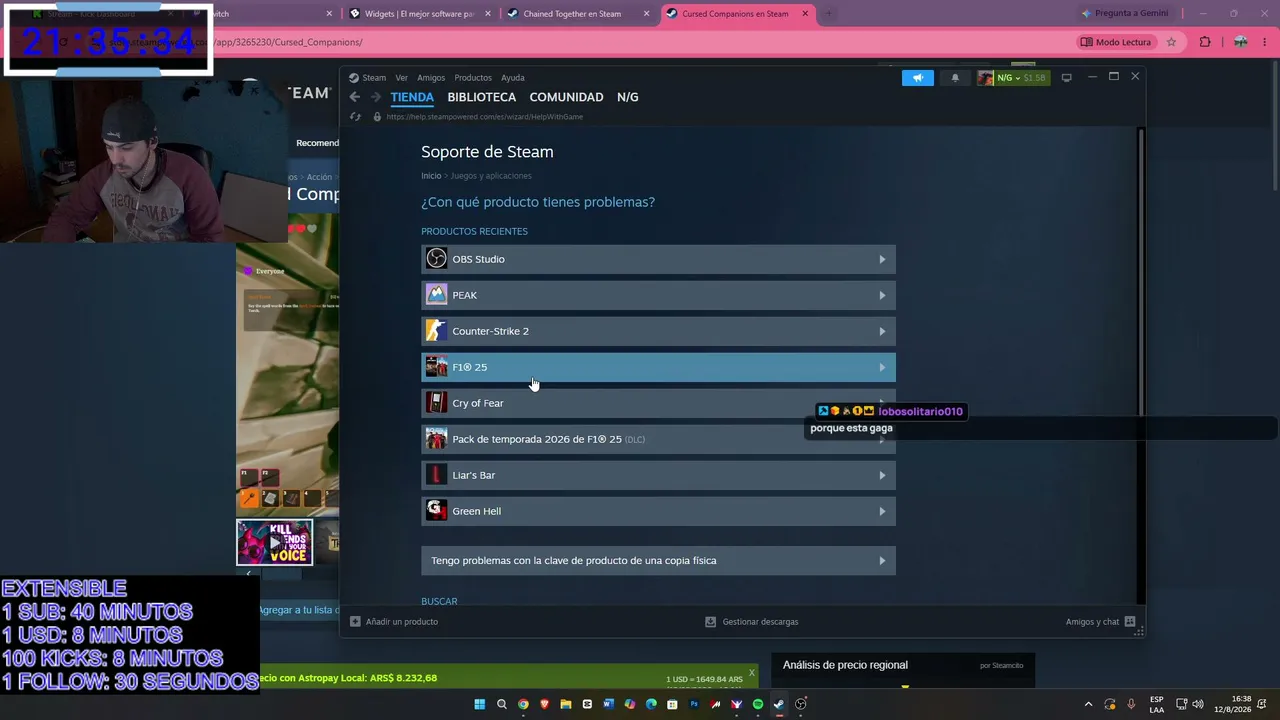
Task: Open the Productos menu
Action: [x=473, y=77]
